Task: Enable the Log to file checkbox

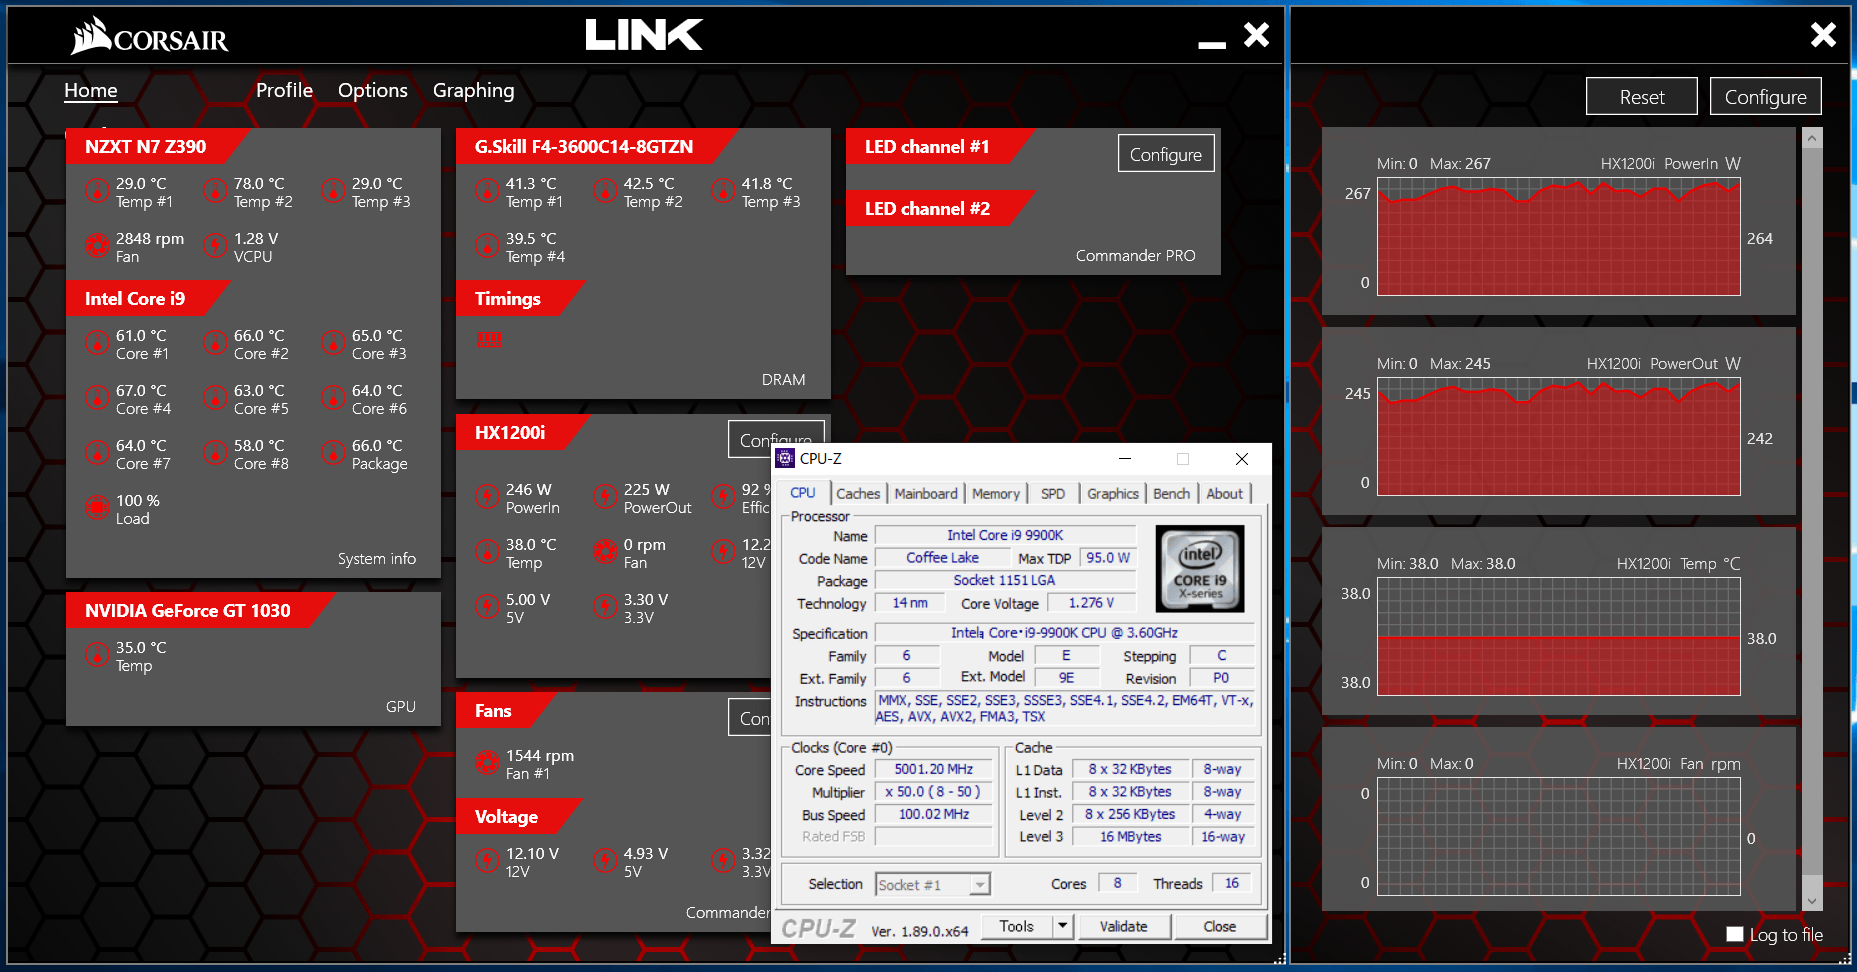Action: pos(1735,934)
